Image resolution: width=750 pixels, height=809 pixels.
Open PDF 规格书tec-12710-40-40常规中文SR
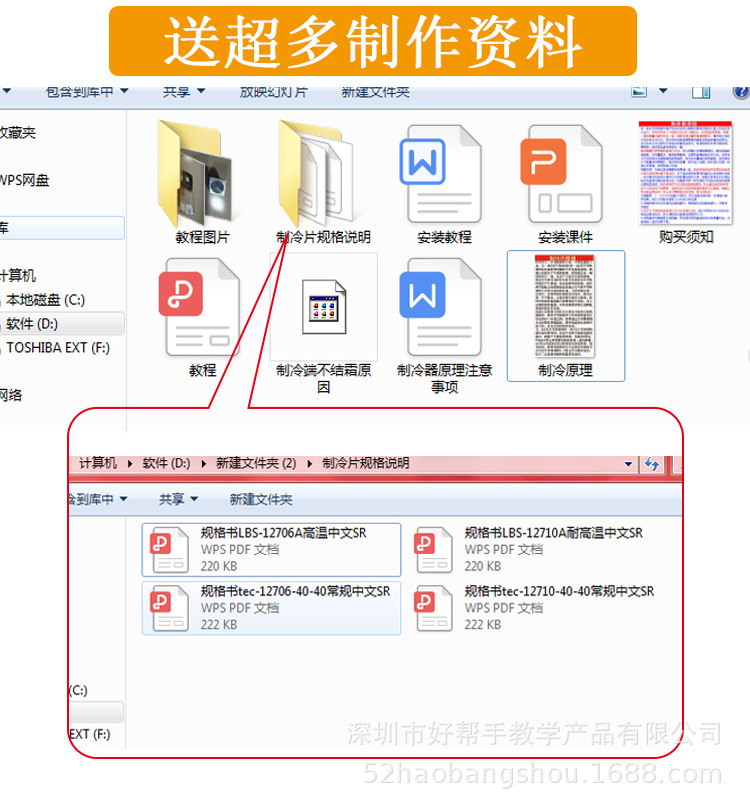536,608
